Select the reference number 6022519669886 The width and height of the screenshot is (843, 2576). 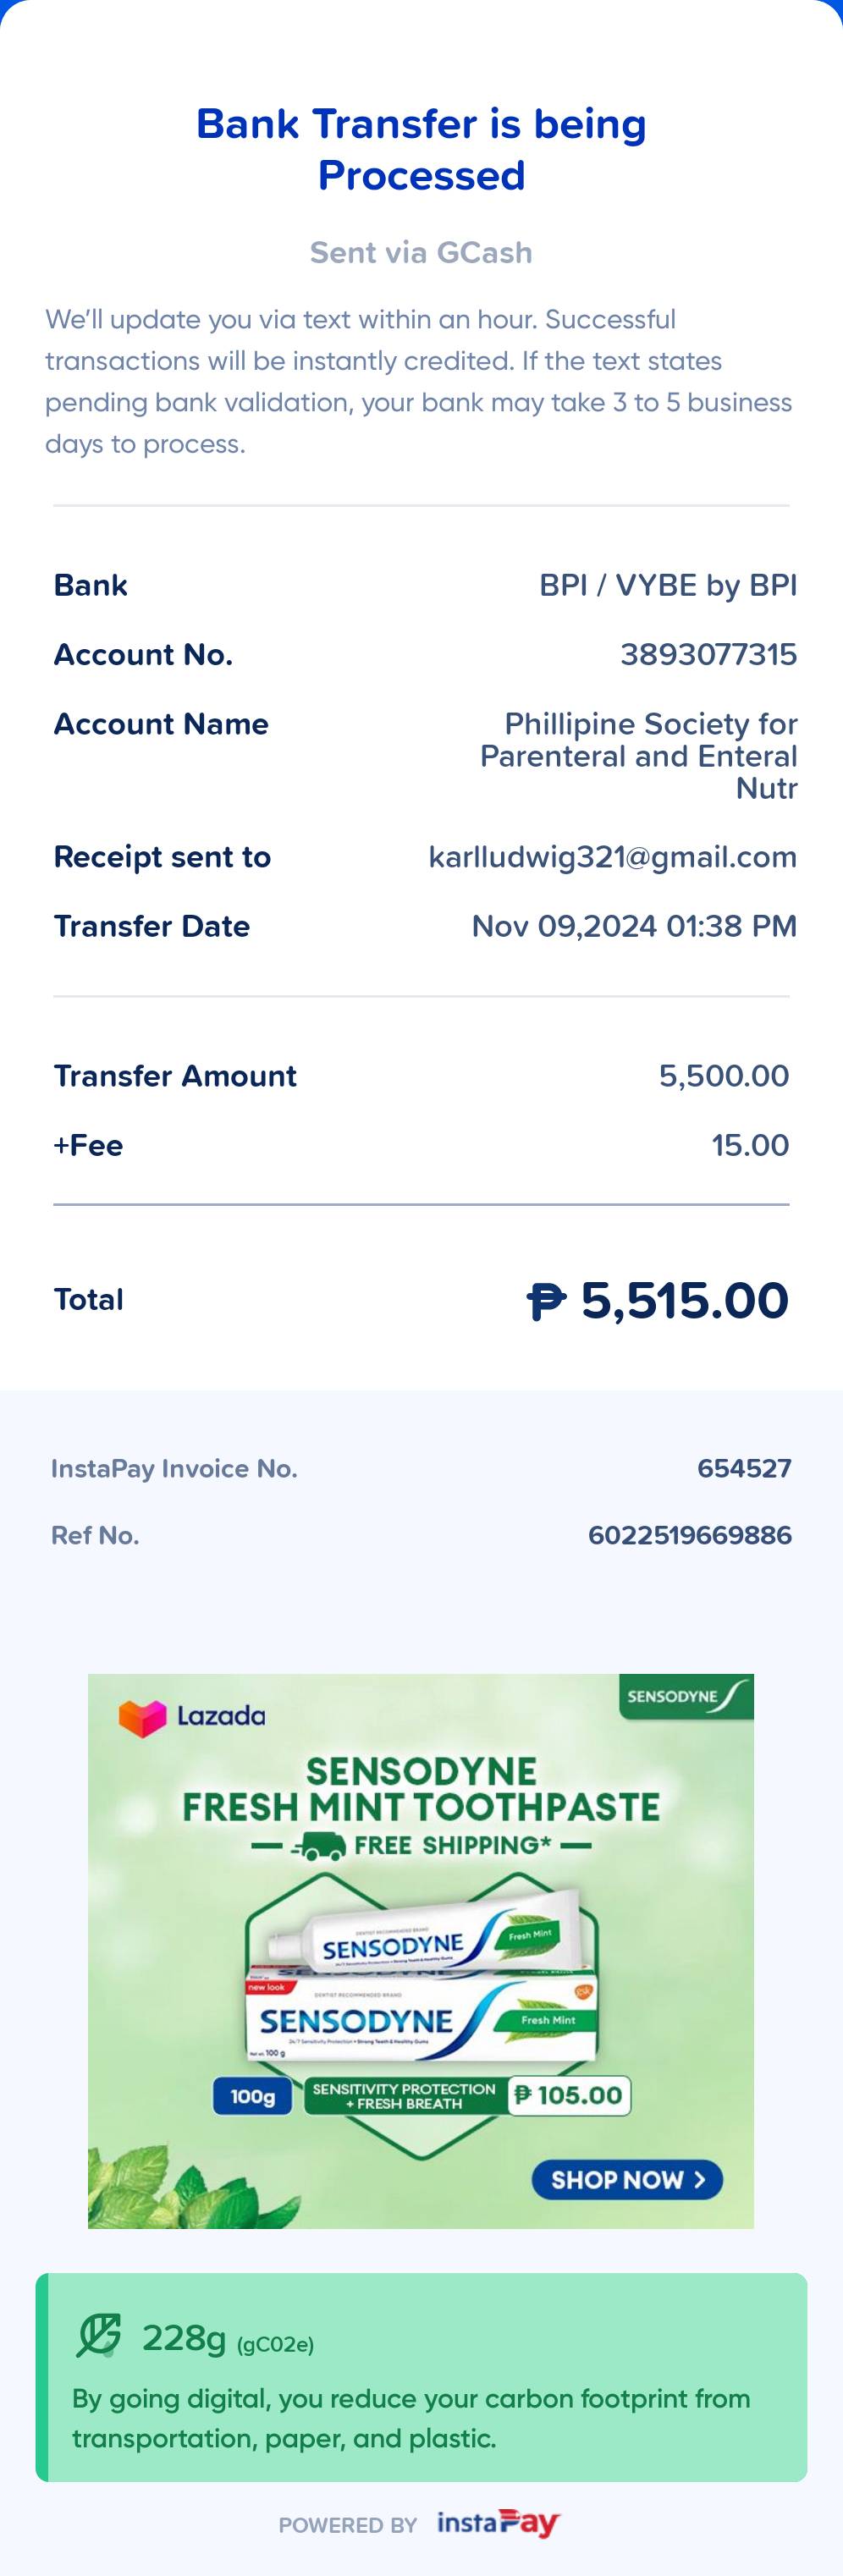tap(689, 1535)
